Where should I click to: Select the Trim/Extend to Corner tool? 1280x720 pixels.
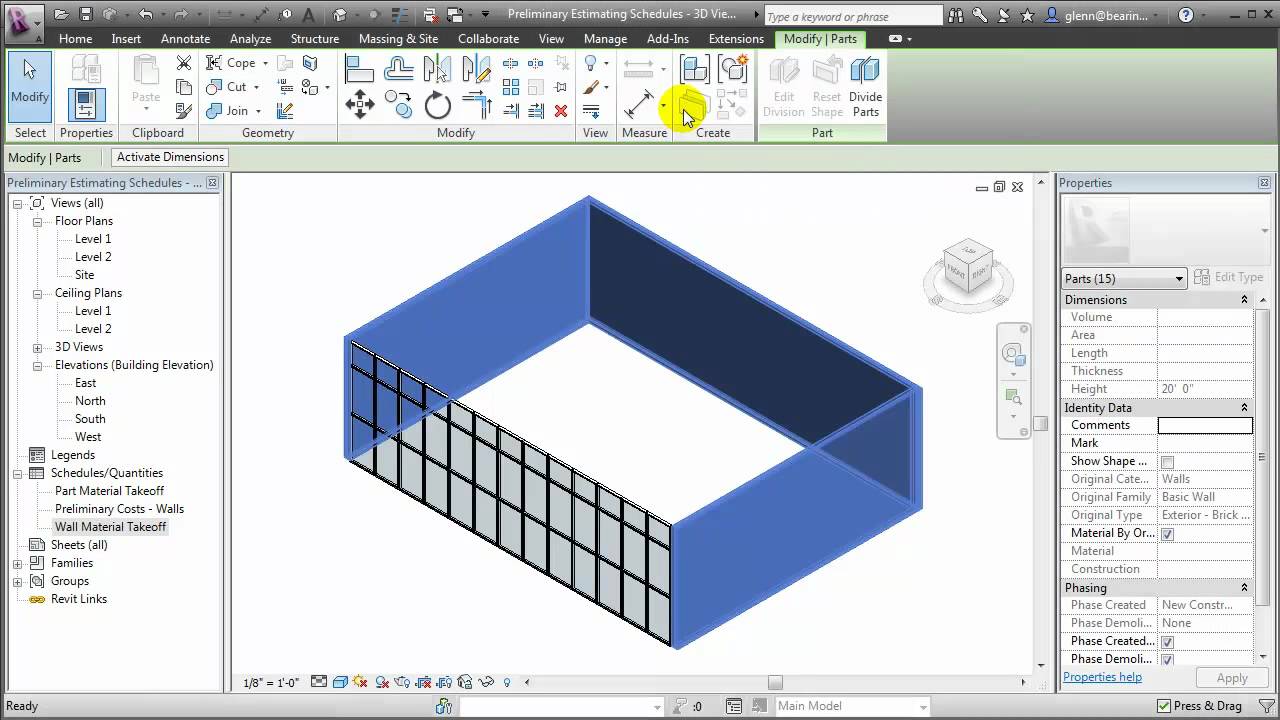pos(477,105)
